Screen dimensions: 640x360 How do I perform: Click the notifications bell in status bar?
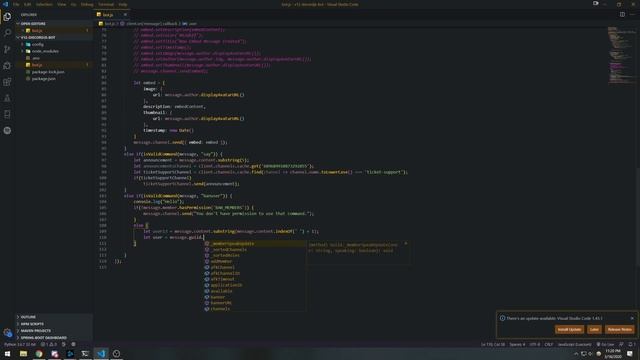(631, 344)
